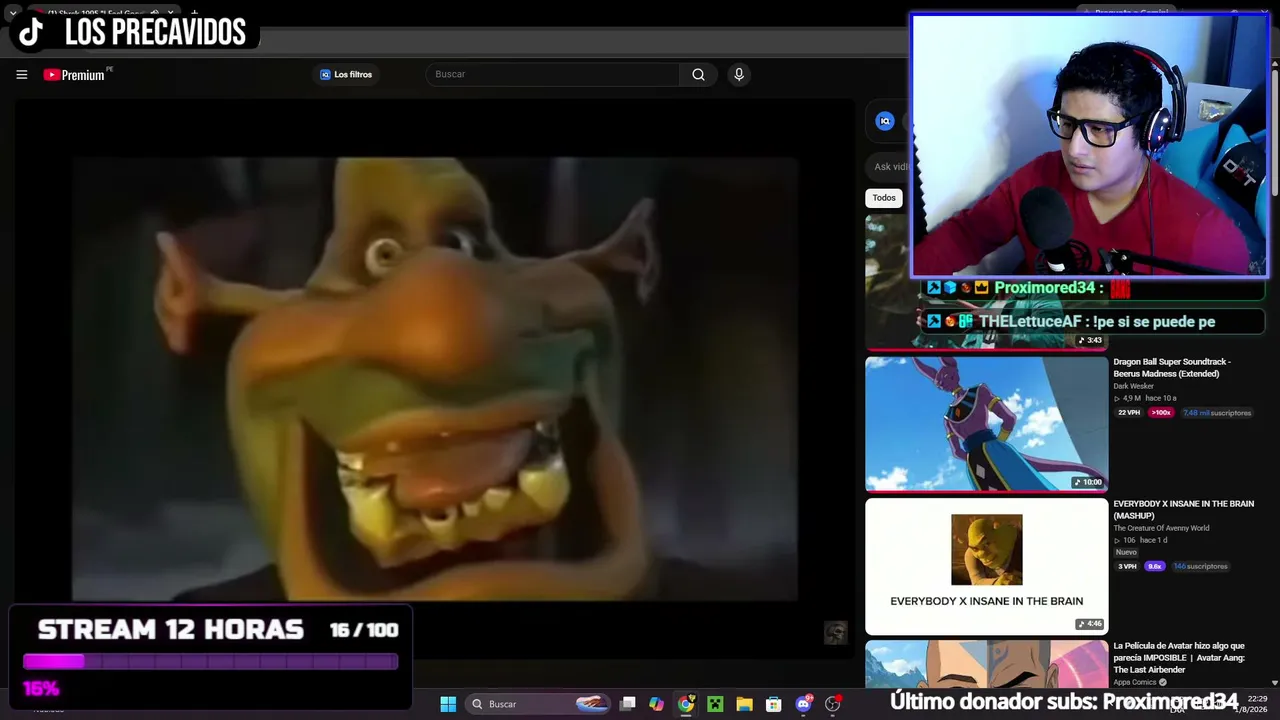Image resolution: width=1280 pixels, height=720 pixels.
Task: Click the blue IQ extension icon in sidebar
Action: click(885, 121)
